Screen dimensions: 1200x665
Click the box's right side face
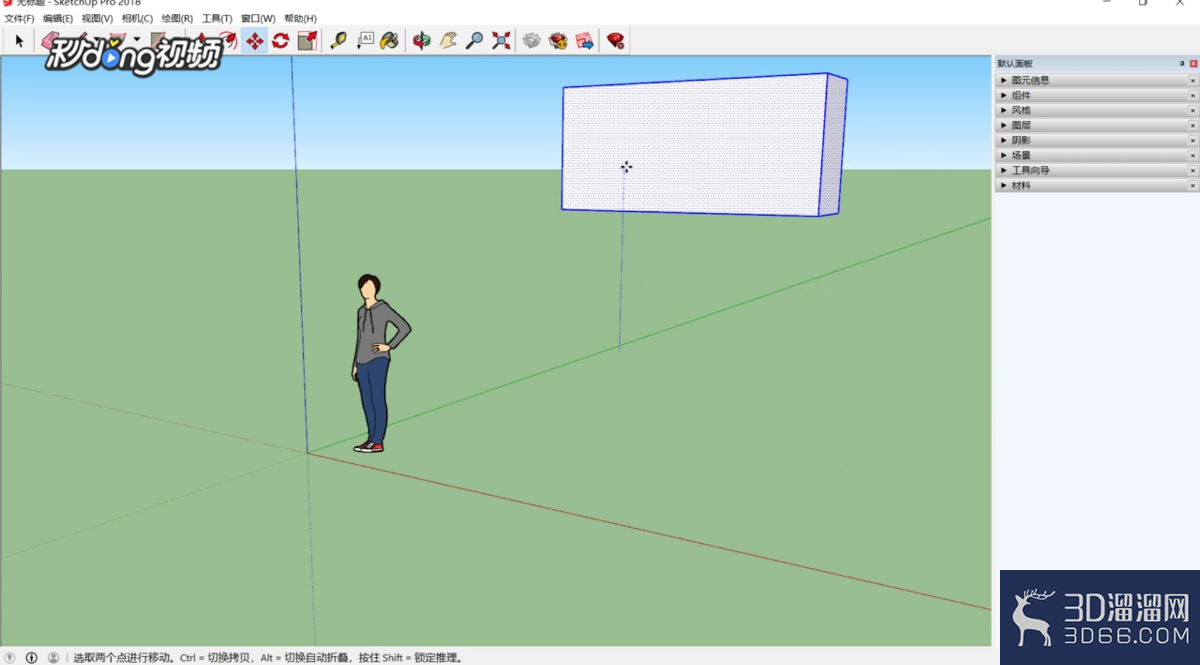pyautogui.click(x=833, y=145)
